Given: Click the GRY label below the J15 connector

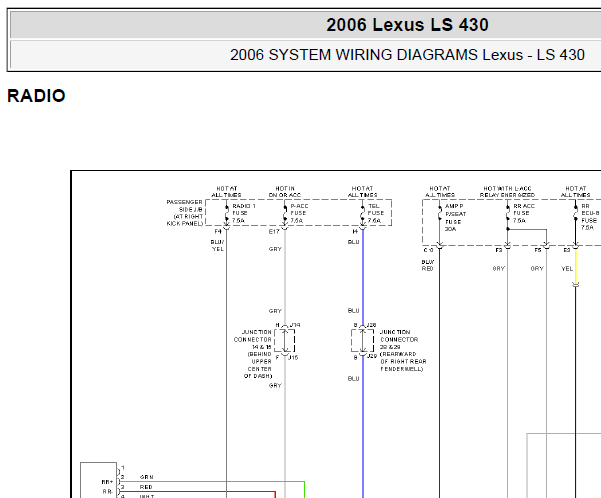Looking at the screenshot, I should [275, 386].
